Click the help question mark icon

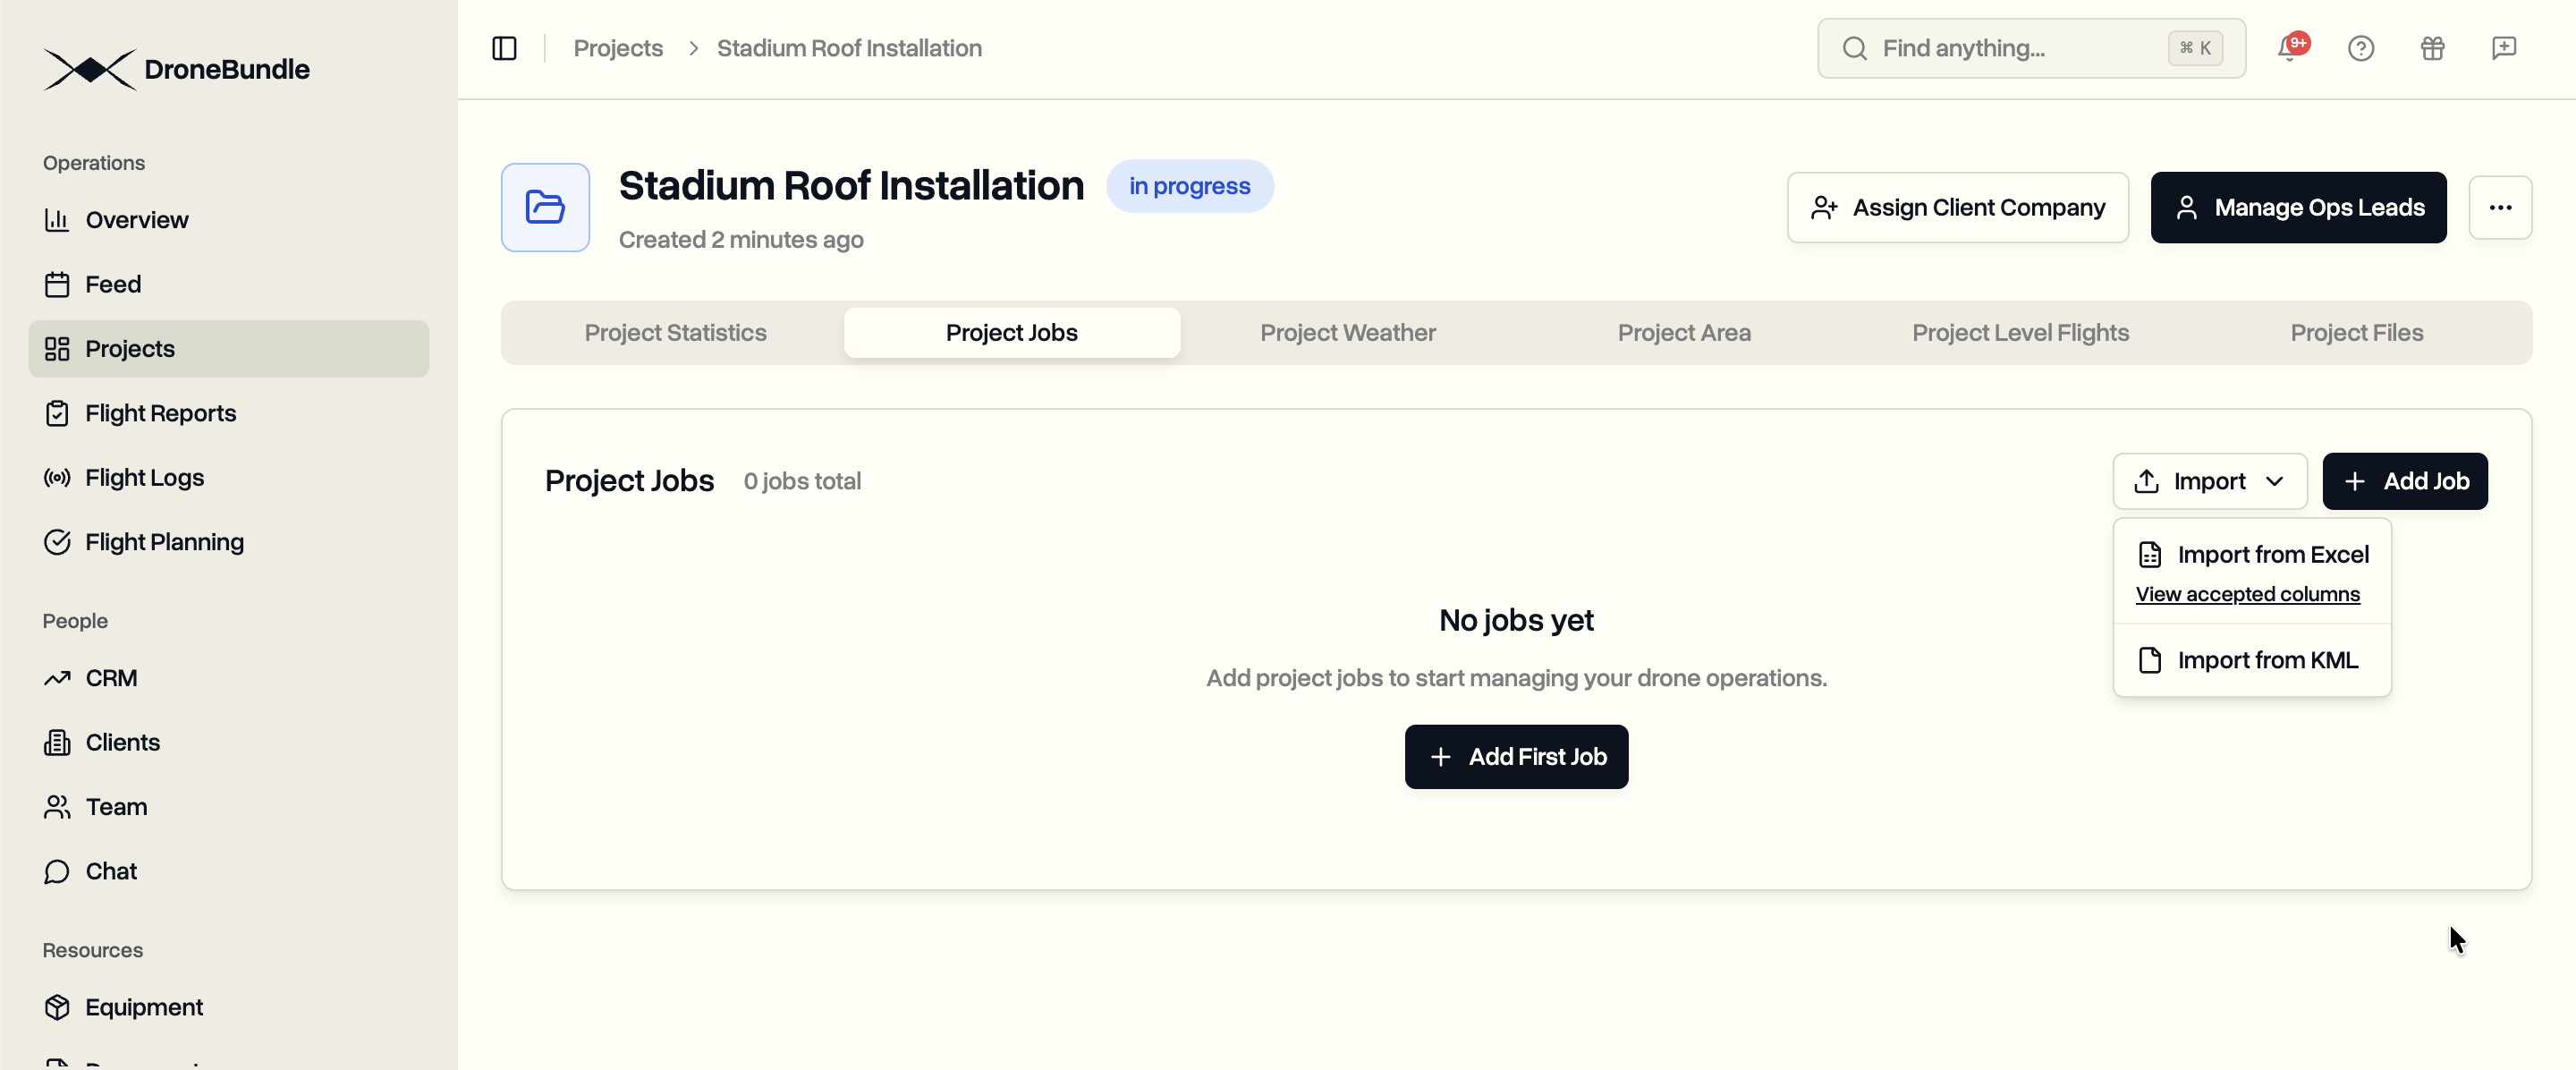[x=2360, y=48]
